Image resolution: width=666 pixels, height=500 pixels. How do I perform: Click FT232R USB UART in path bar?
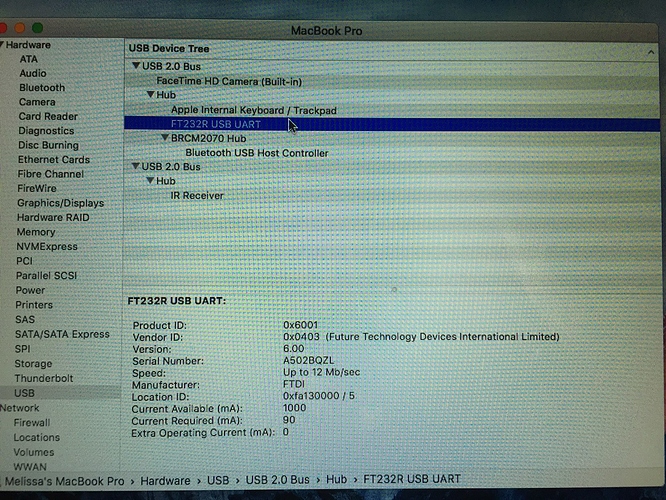[x=412, y=479]
